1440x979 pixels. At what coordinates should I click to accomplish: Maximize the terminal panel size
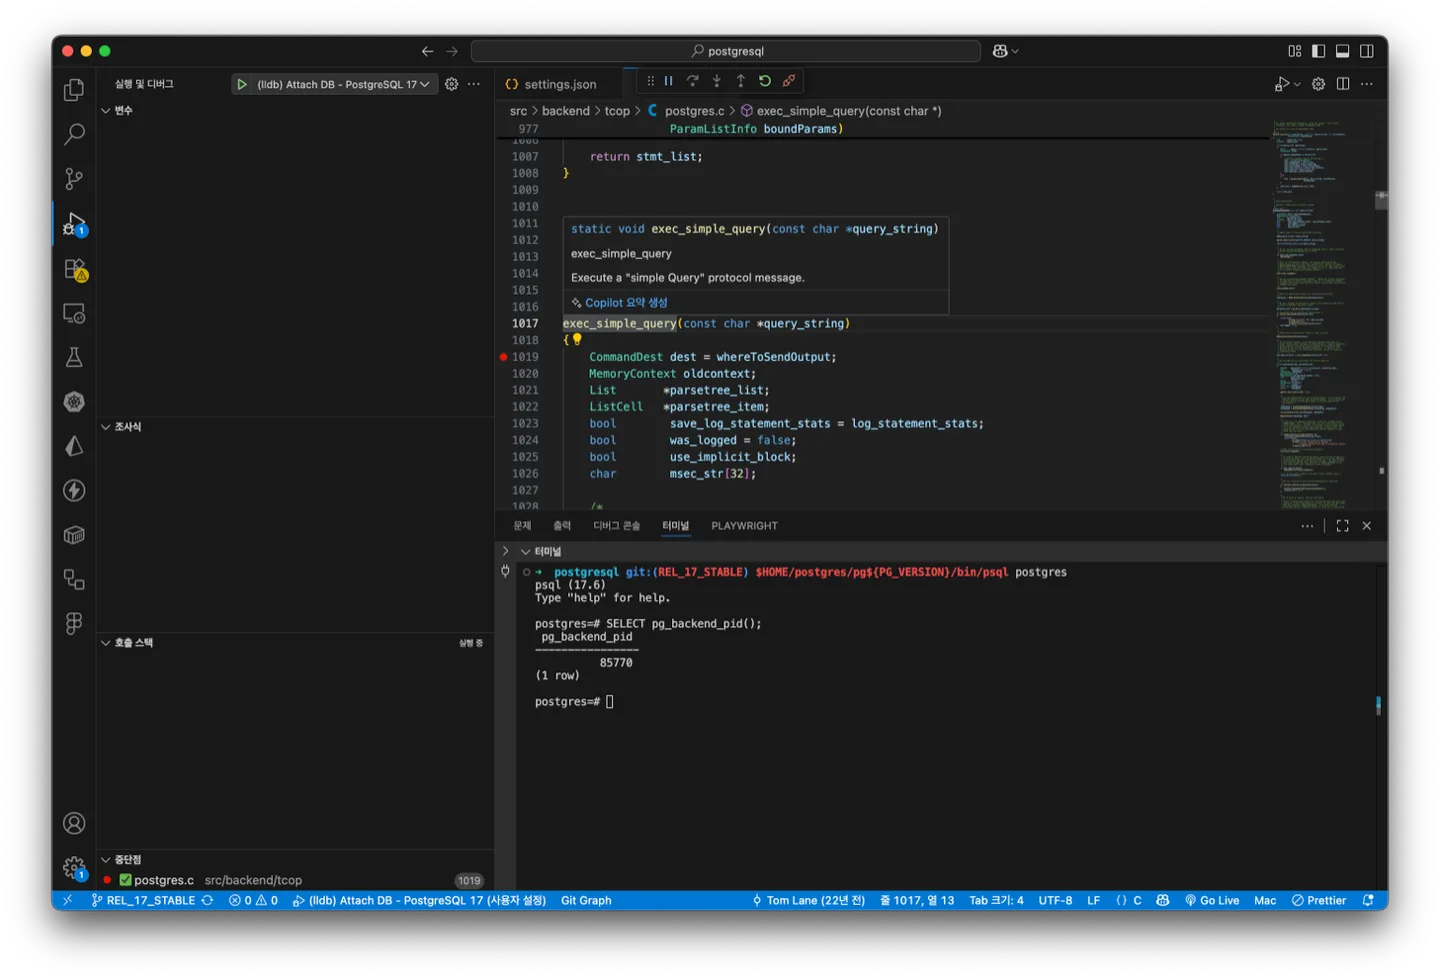(x=1342, y=526)
